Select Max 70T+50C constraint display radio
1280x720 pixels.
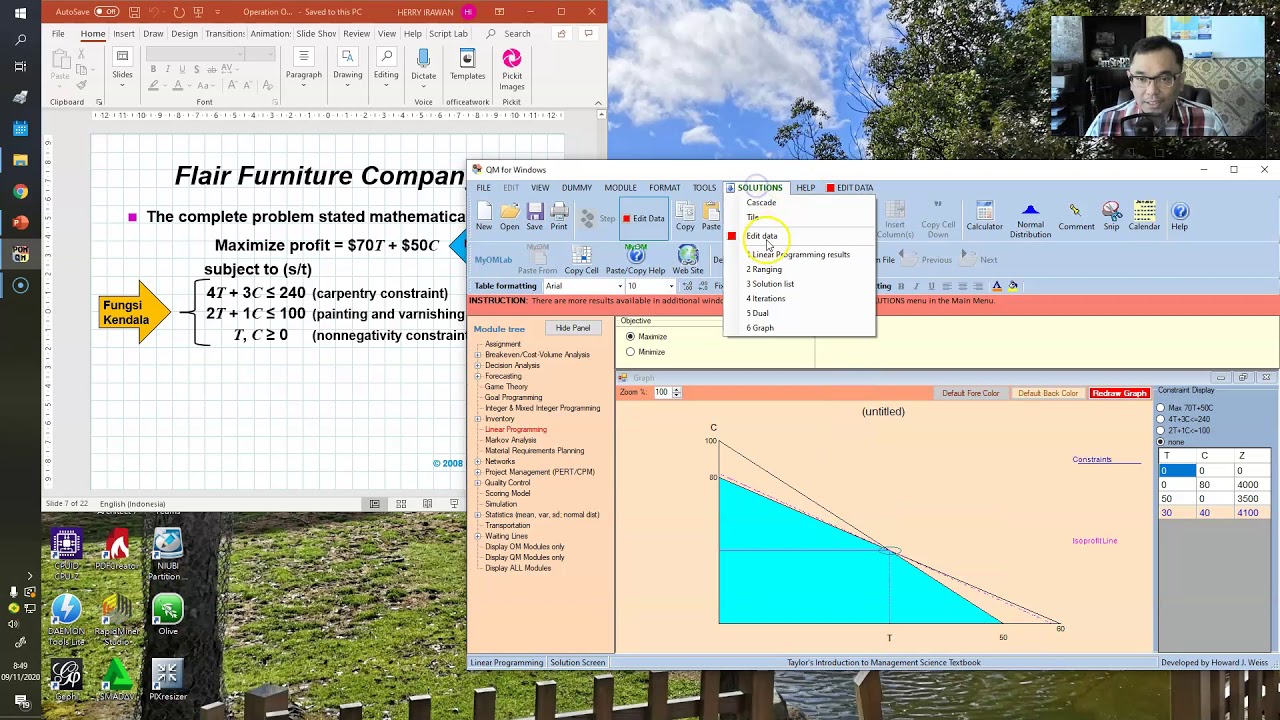1161,408
